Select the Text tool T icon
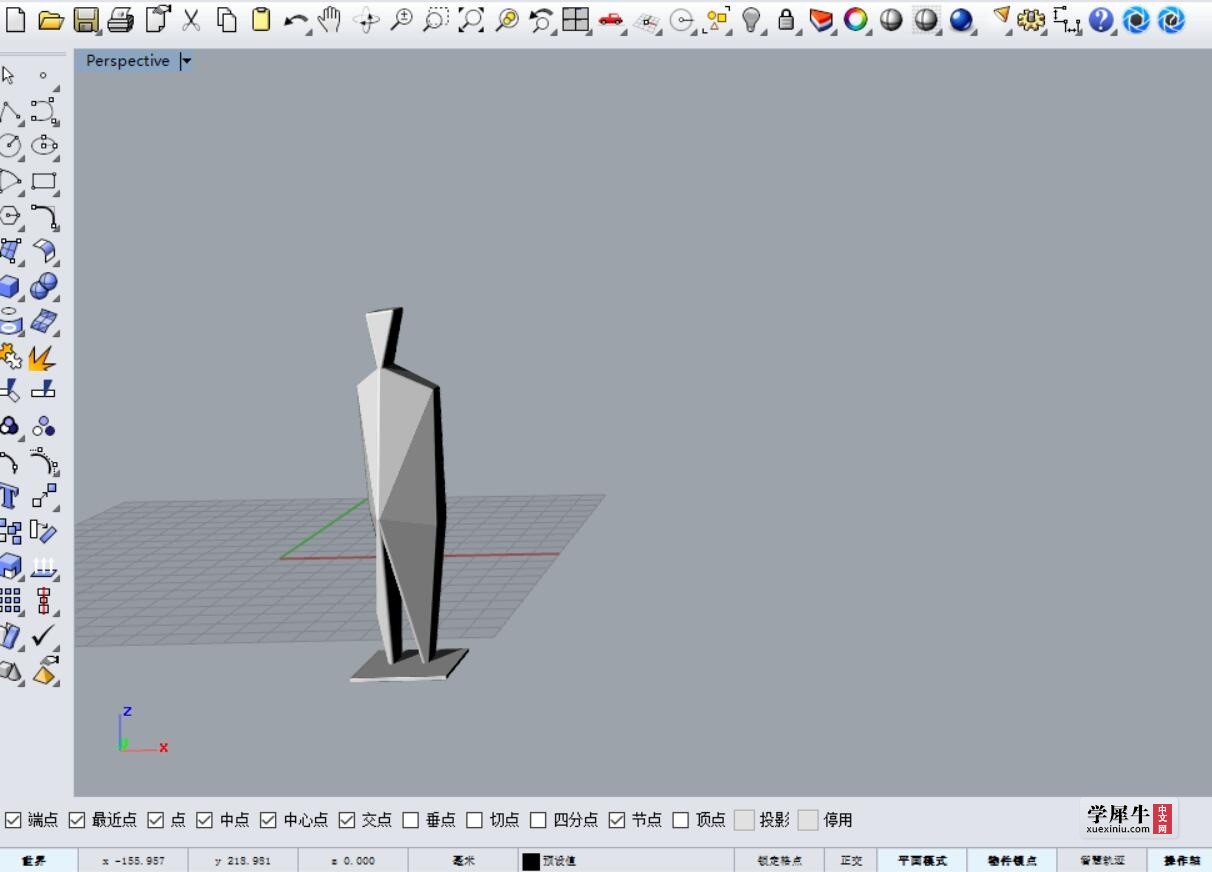The image size is (1212, 872). pos(9,496)
